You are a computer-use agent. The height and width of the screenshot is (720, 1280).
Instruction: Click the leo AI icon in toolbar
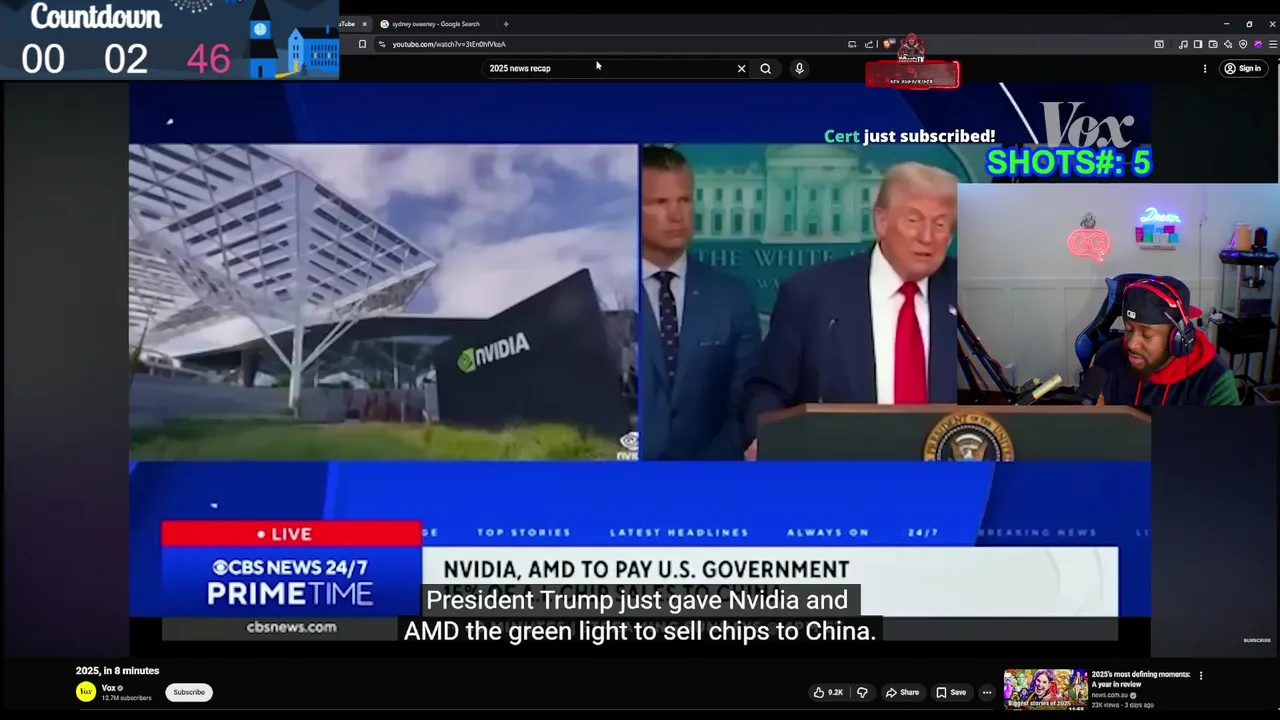[x=1228, y=44]
